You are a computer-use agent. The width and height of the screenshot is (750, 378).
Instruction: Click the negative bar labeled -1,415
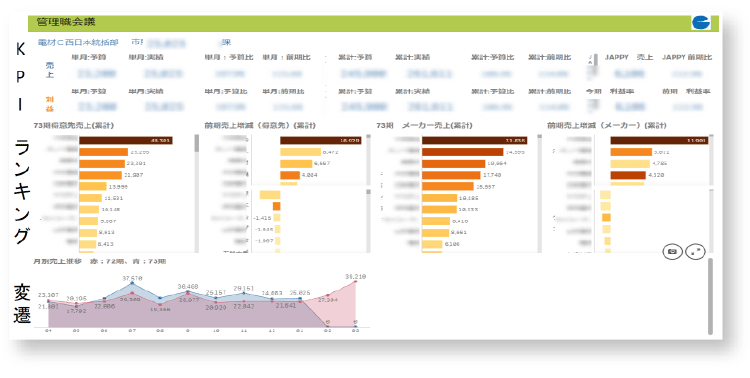(277, 218)
